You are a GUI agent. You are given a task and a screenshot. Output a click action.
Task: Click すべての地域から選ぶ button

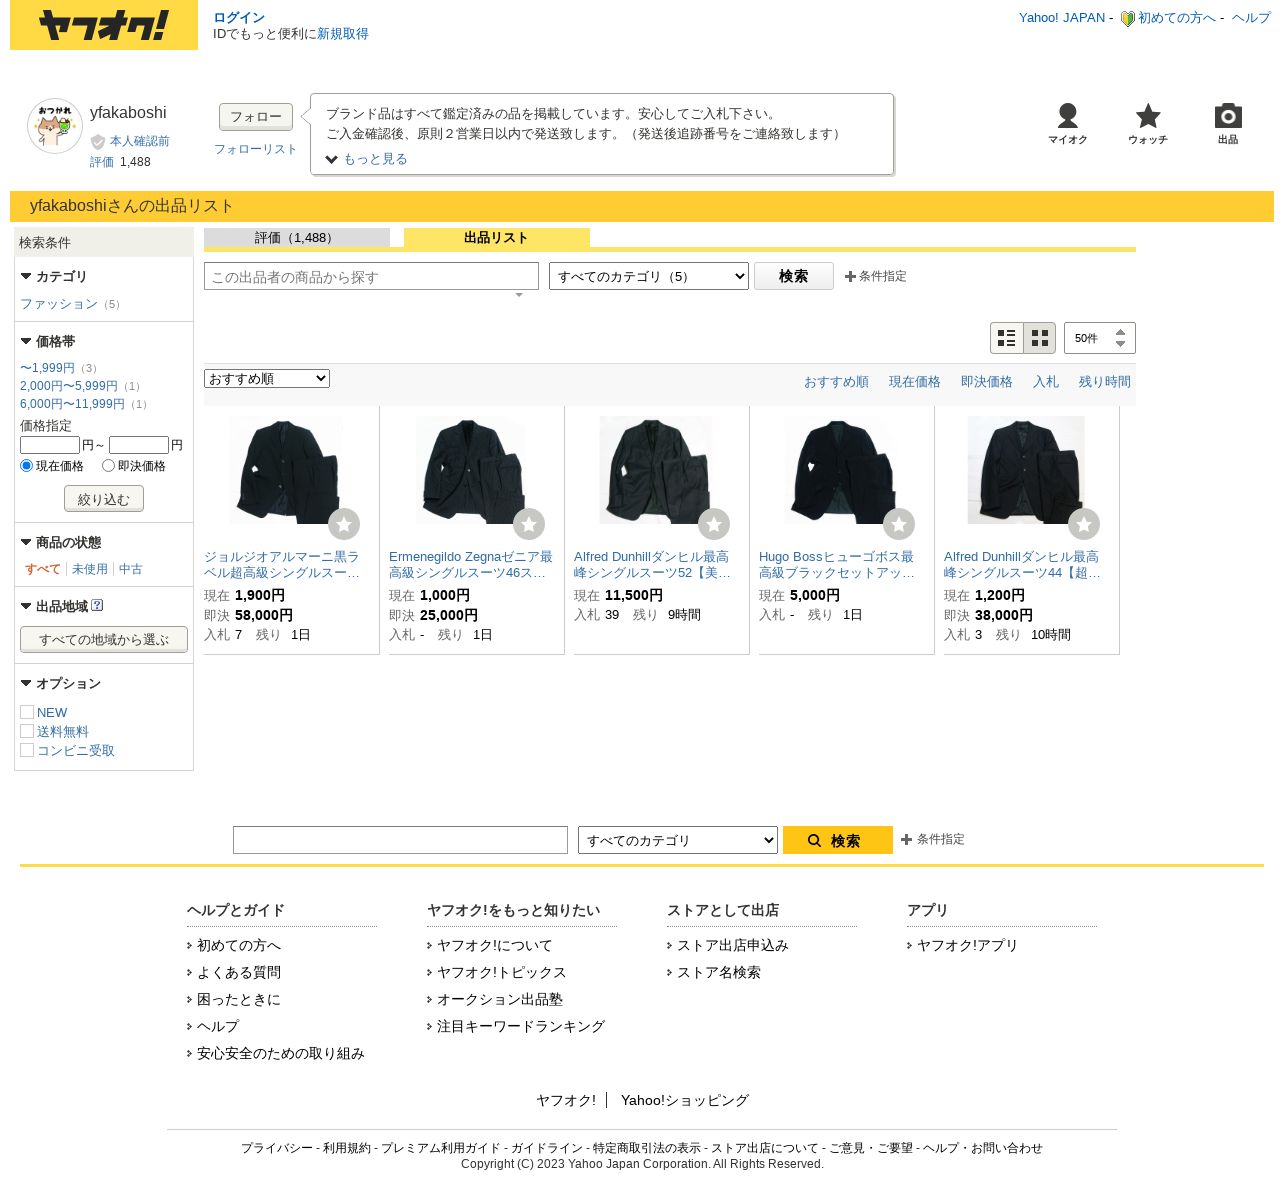tap(104, 639)
